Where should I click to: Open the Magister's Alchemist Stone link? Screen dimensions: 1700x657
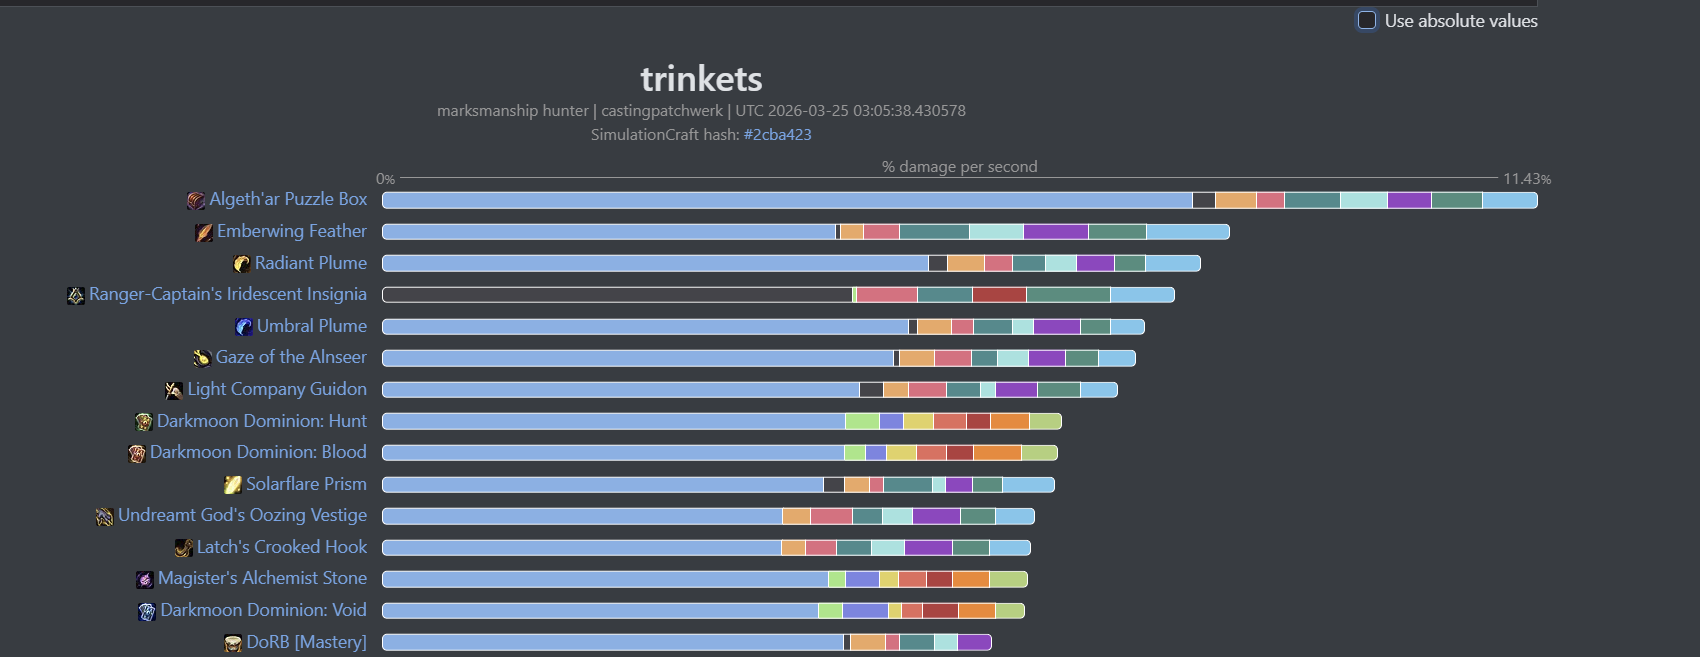click(262, 578)
